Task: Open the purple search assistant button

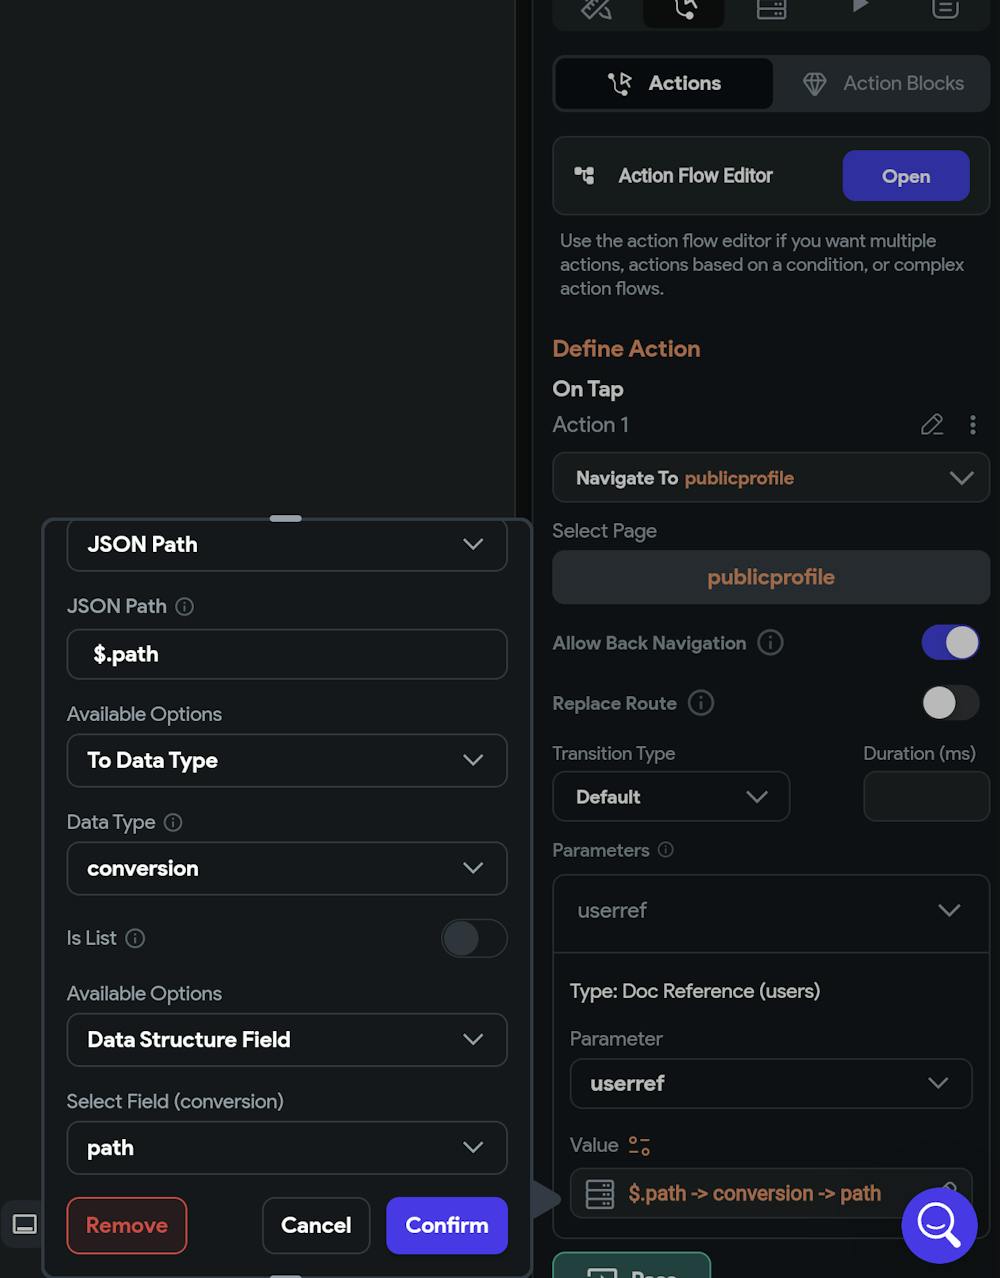Action: 938,1224
